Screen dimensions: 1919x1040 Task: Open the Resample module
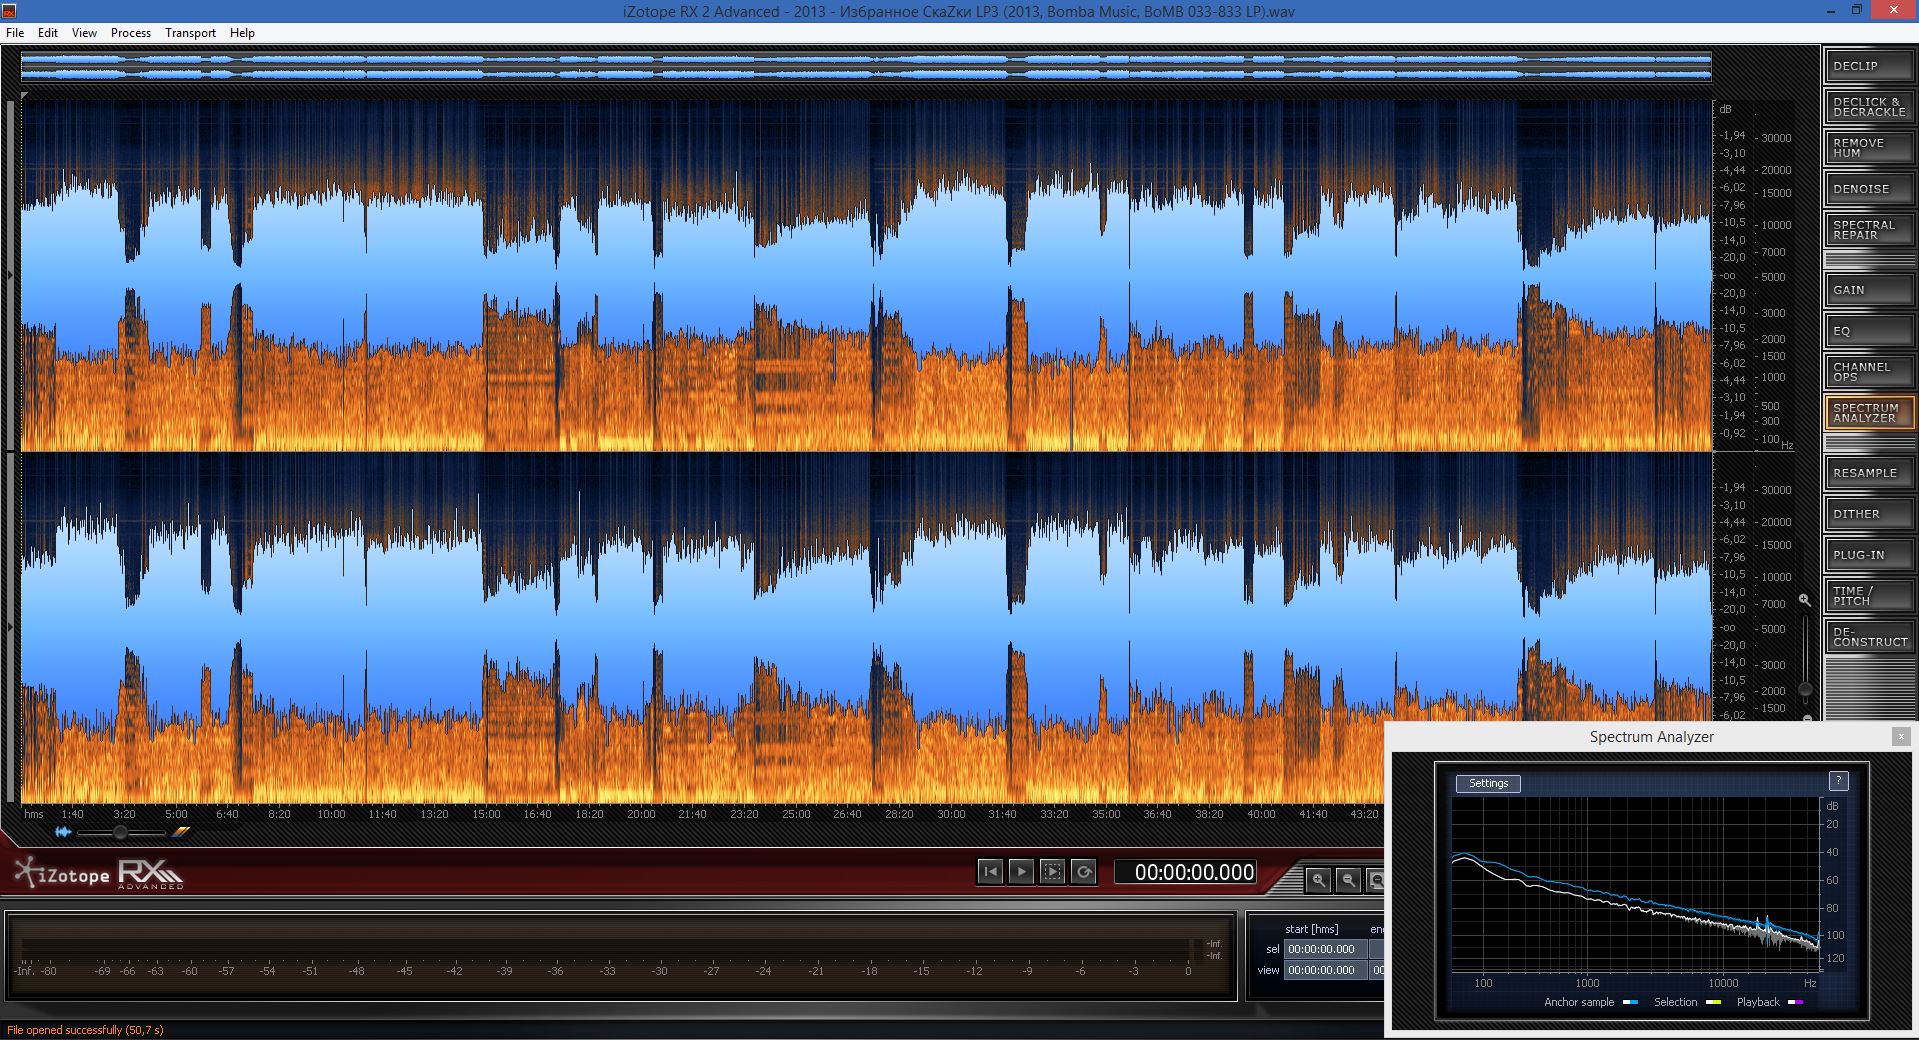[x=1869, y=473]
